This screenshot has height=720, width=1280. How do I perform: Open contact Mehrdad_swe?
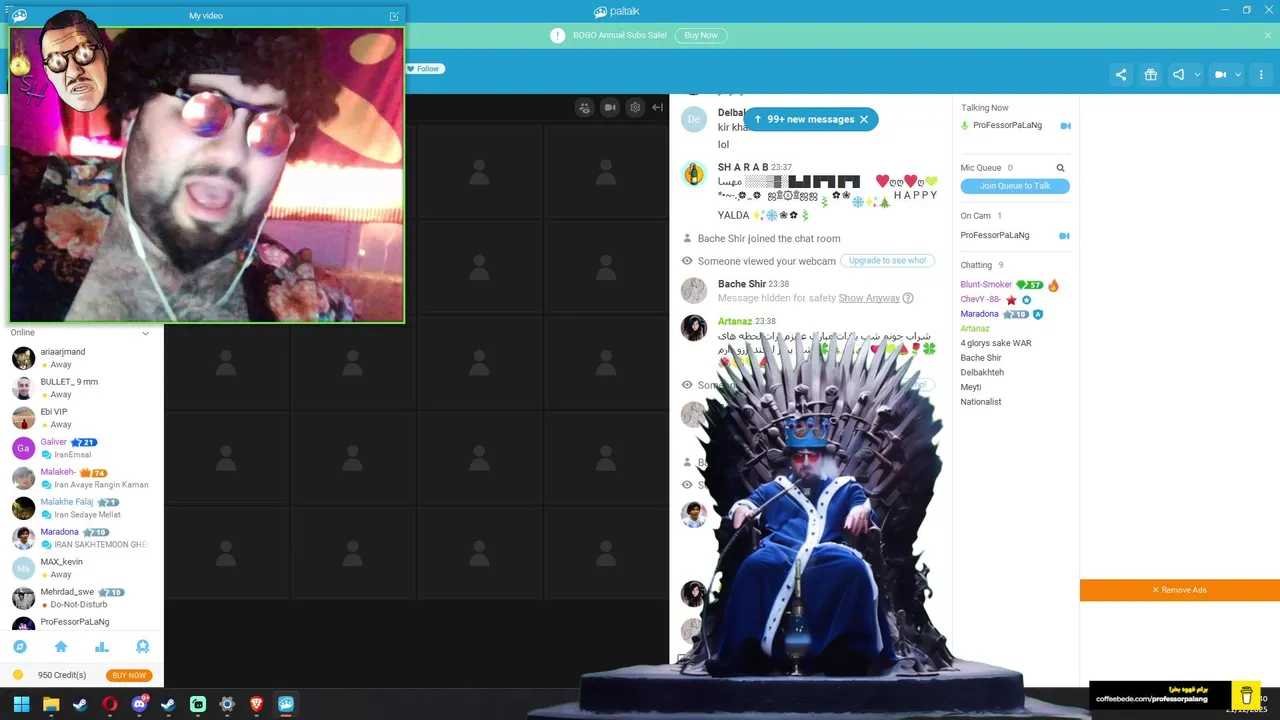[x=82, y=598]
